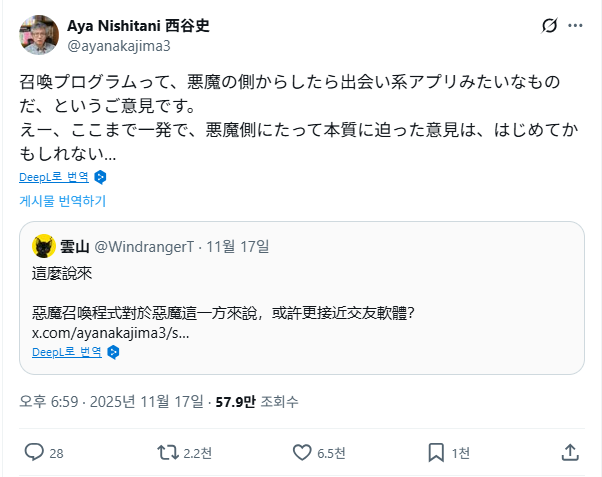Click the reply speech bubble icon
The image size is (602, 477).
tap(34, 452)
